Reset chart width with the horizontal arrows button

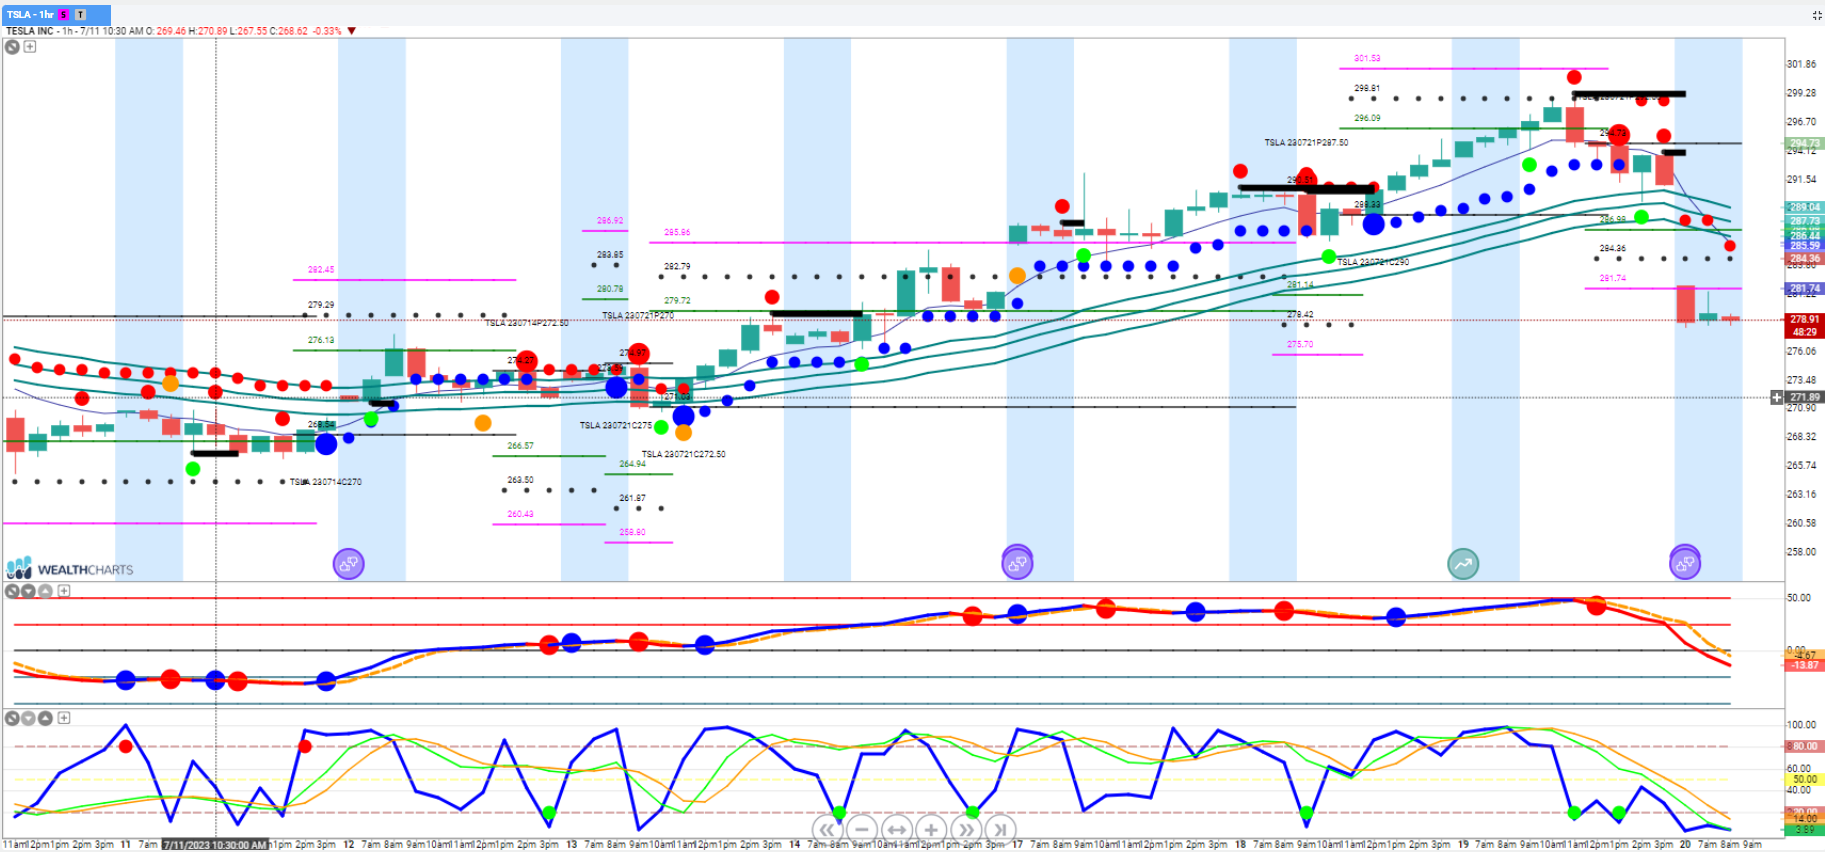[897, 829]
